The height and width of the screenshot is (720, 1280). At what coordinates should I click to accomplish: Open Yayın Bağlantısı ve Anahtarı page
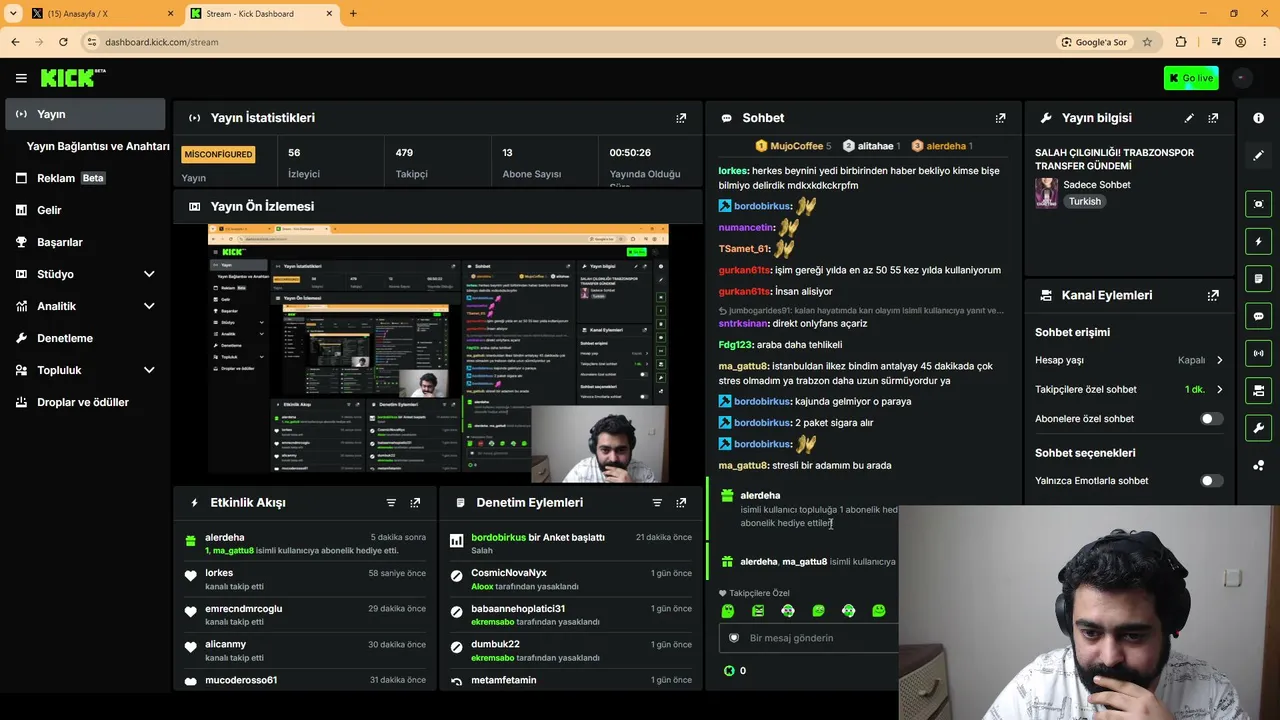point(98,146)
